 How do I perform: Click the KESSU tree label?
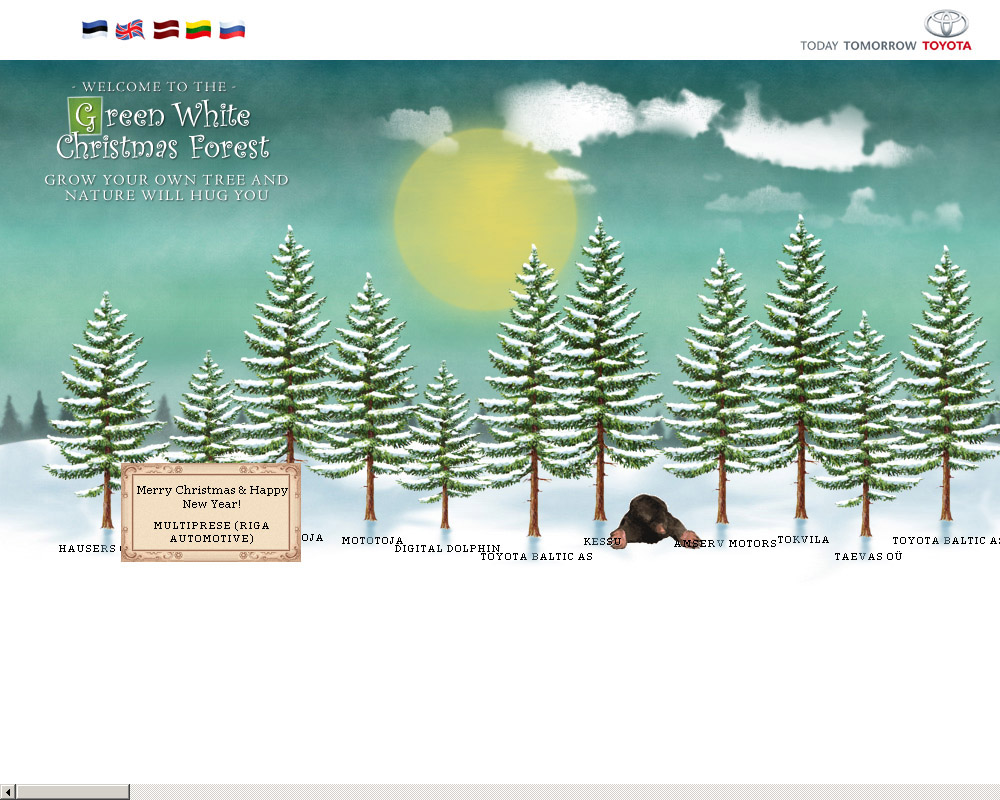coord(602,542)
